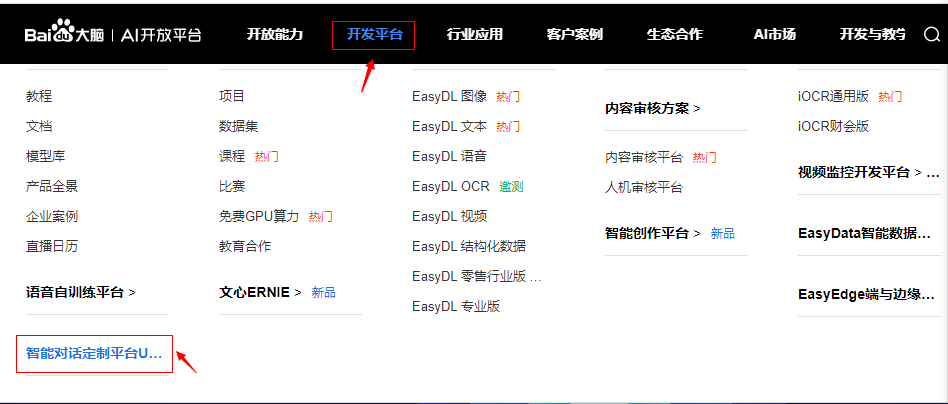Viewport: 948px width, 404px height.
Task: Open EasyDL 文本
Action: click(x=449, y=126)
